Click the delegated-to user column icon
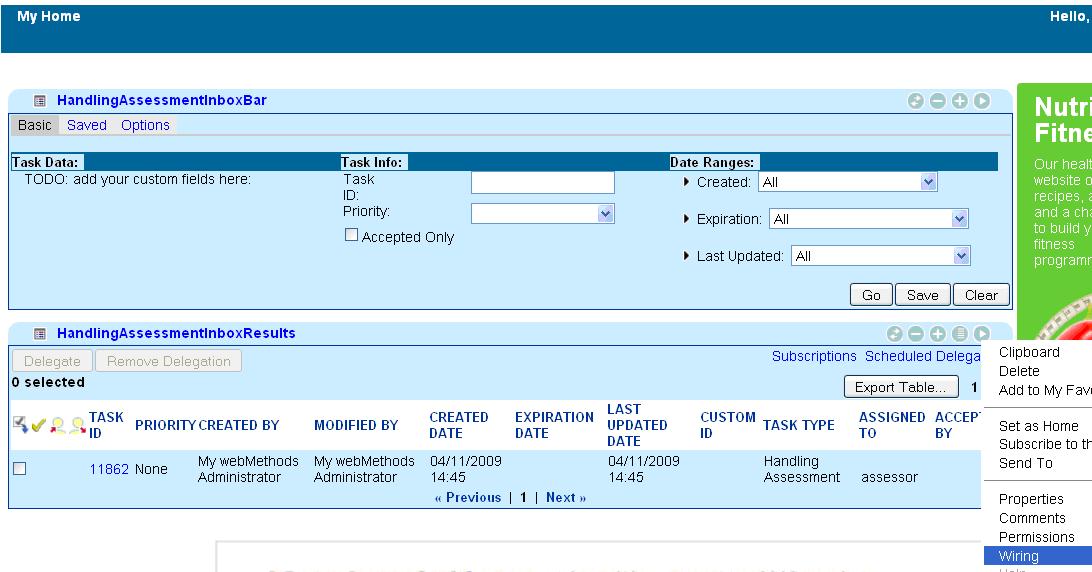Viewport: 1092px width, 572px height. (x=77, y=424)
